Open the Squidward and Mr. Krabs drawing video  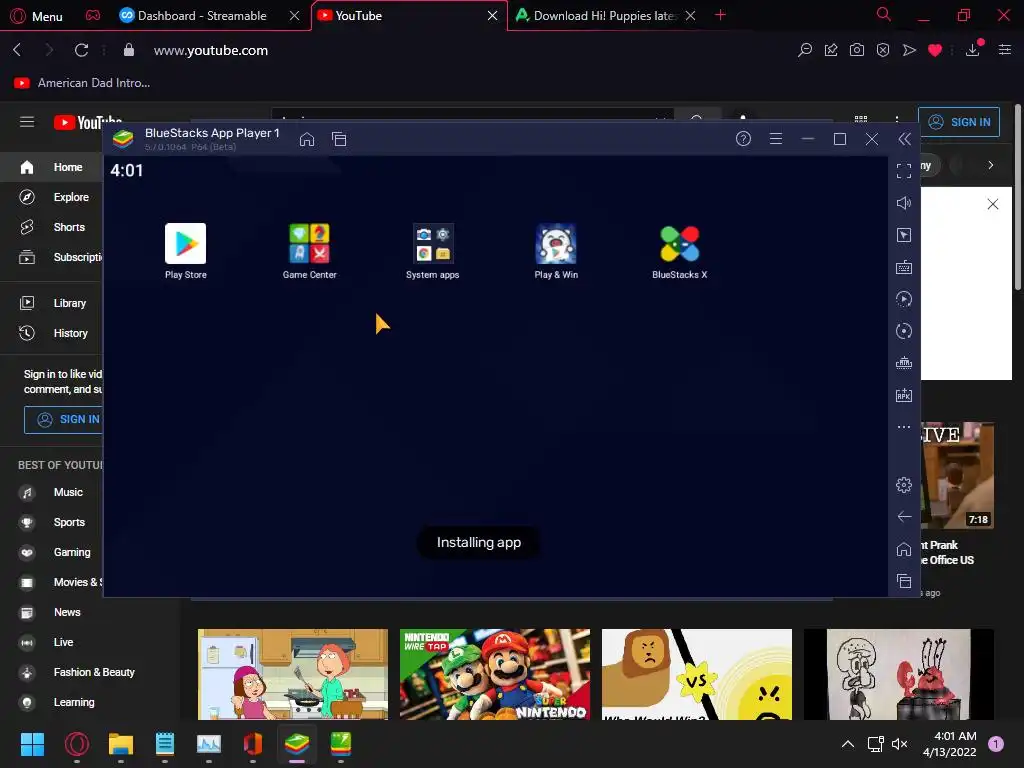point(899,674)
